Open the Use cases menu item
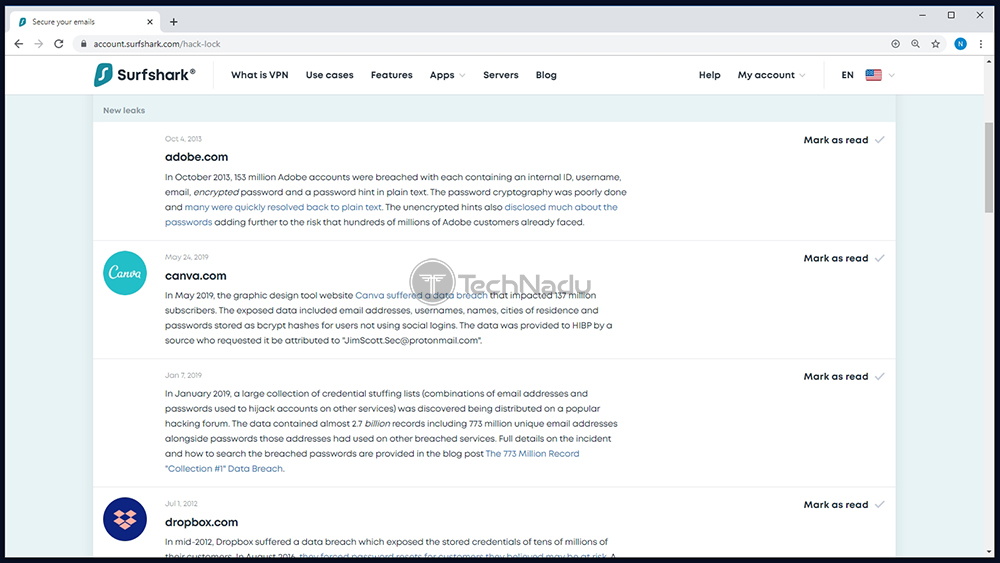The image size is (1000, 563). click(x=329, y=75)
